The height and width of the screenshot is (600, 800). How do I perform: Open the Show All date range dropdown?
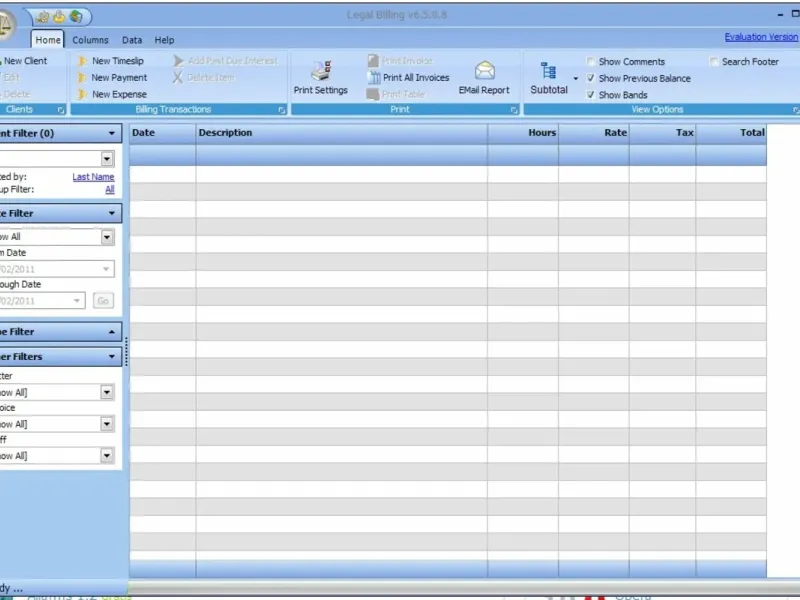107,237
